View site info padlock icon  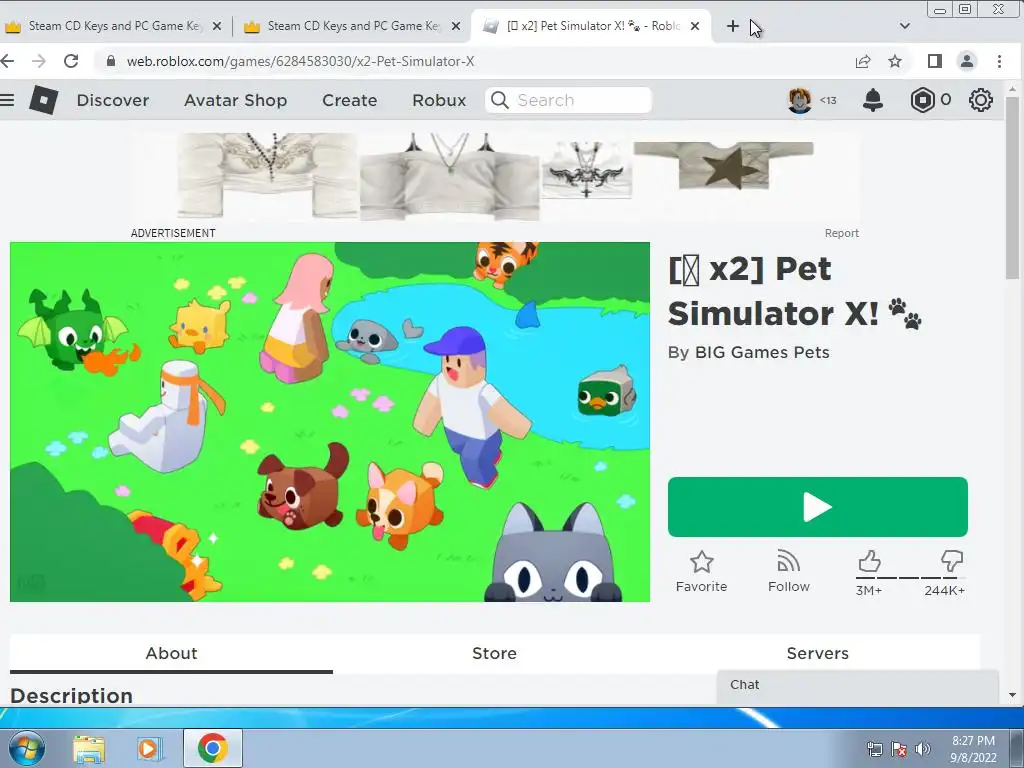111,61
